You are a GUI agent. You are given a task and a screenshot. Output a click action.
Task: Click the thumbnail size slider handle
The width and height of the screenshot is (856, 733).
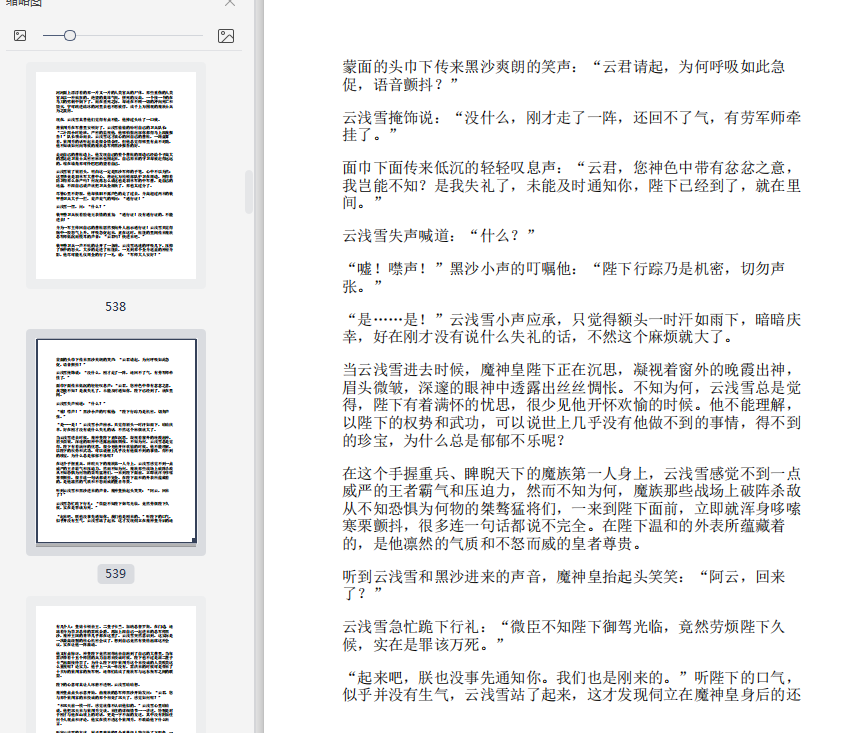pyautogui.click(x=70, y=36)
